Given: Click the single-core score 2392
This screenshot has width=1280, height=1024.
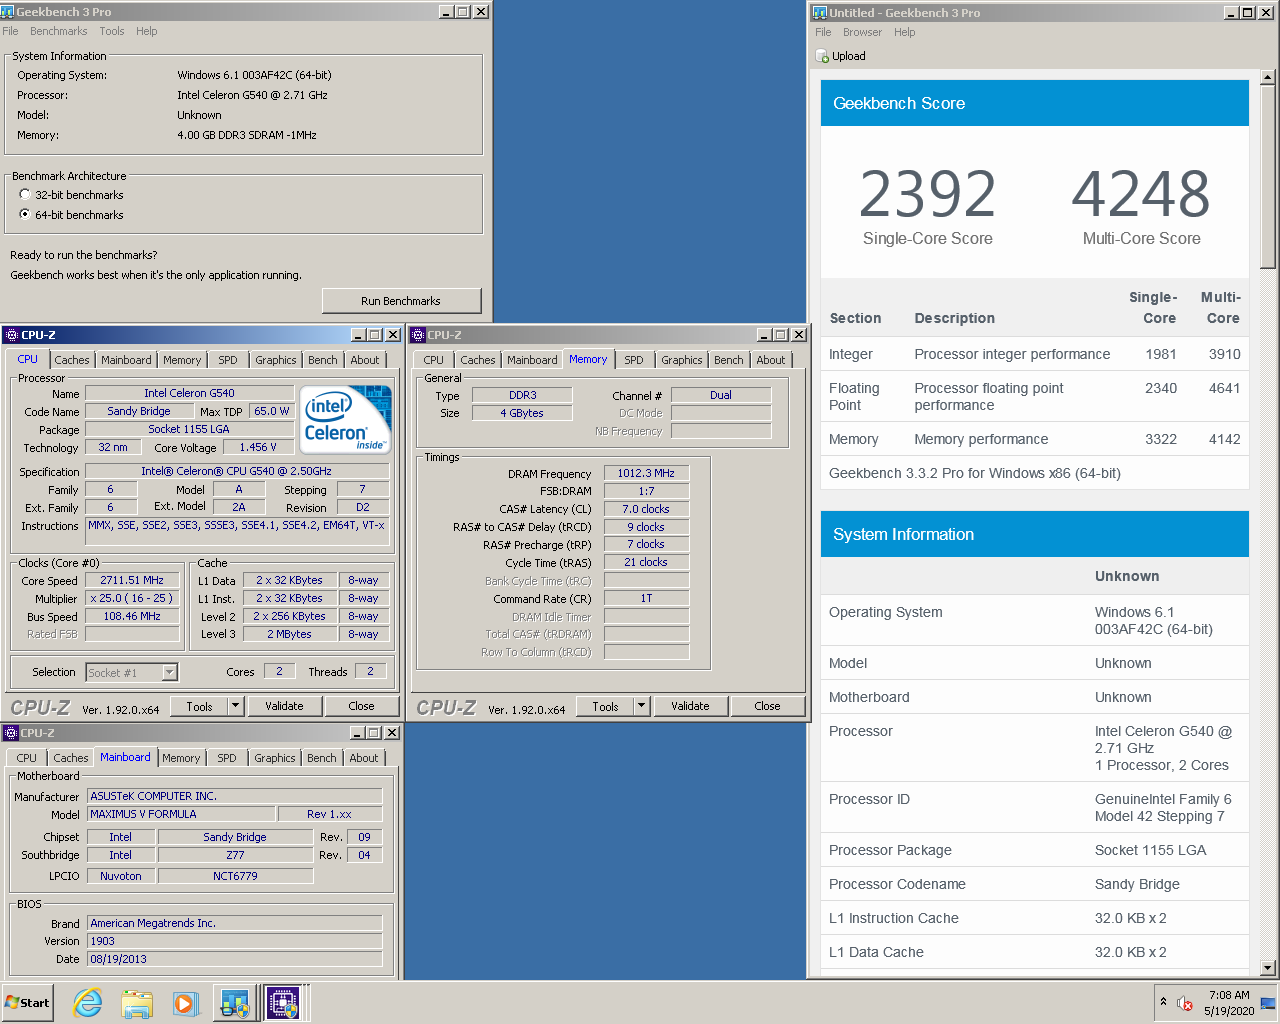Looking at the screenshot, I should tap(928, 194).
